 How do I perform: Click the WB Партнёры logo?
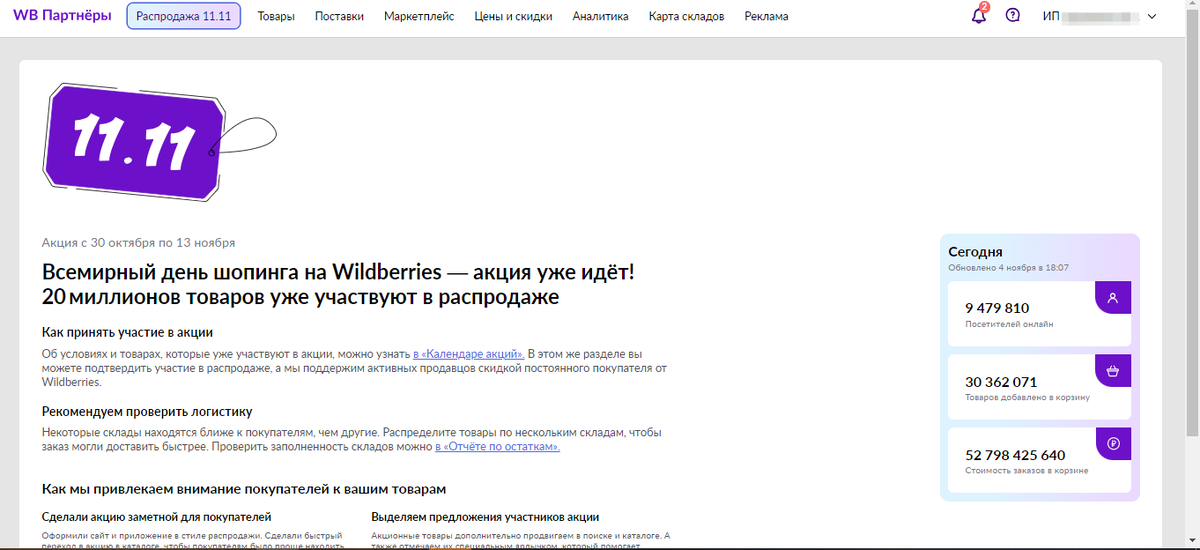pyautogui.click(x=62, y=16)
